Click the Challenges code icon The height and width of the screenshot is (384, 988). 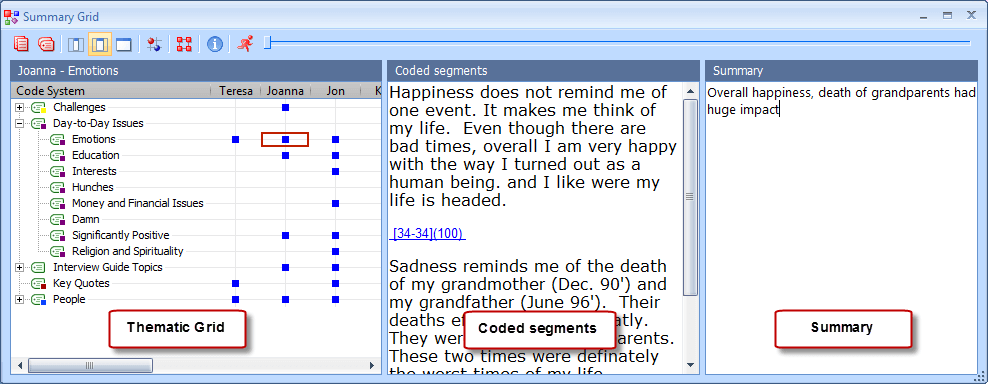point(39,108)
